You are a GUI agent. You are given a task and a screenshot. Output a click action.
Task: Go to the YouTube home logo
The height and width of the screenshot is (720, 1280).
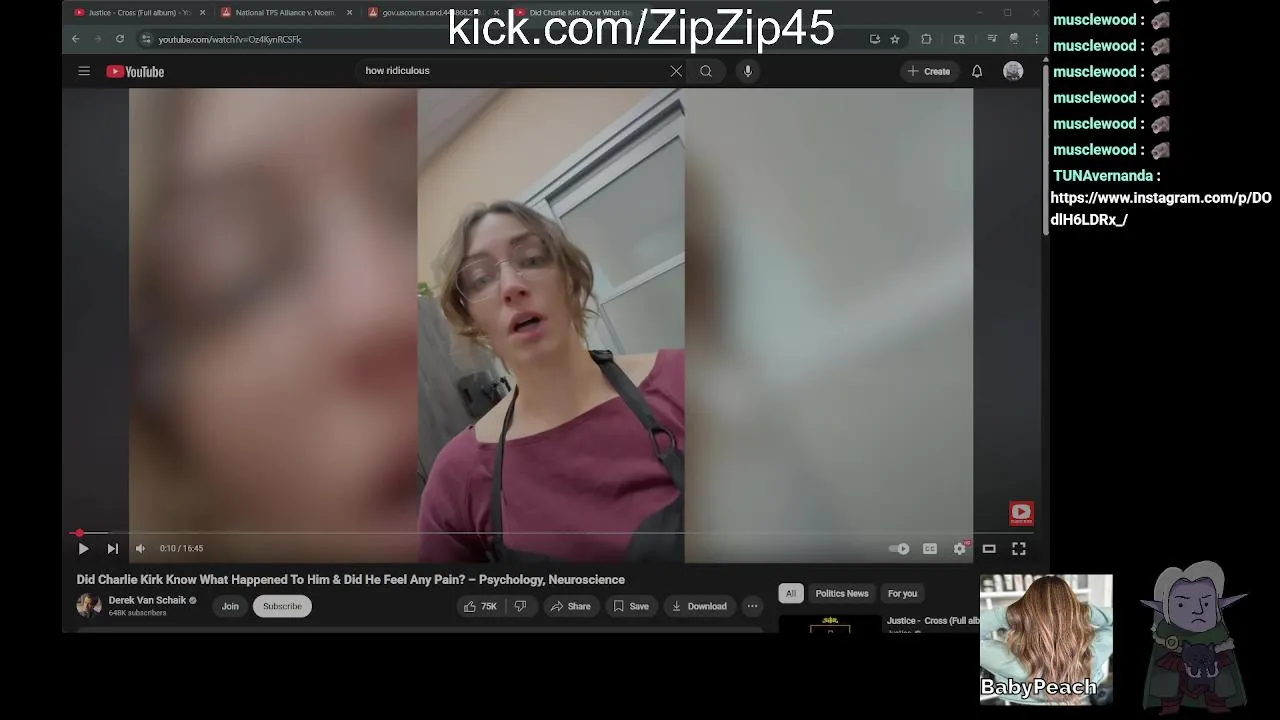pos(135,71)
